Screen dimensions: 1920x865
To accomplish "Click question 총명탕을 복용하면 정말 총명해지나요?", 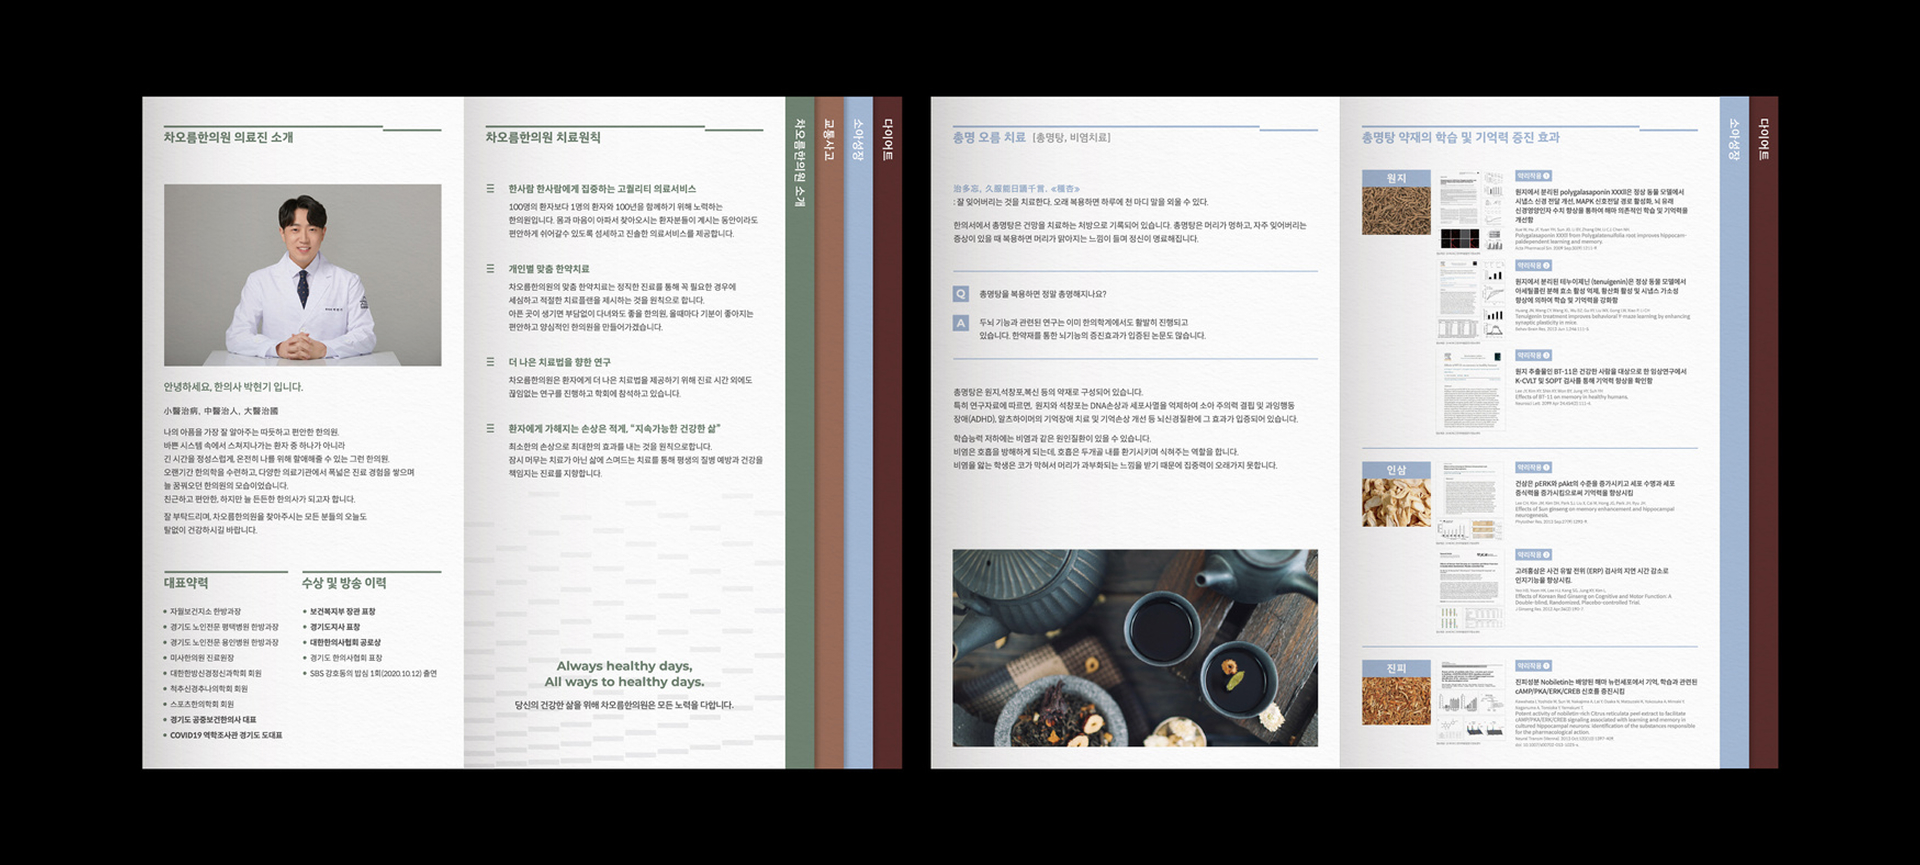I will [x=1043, y=294].
